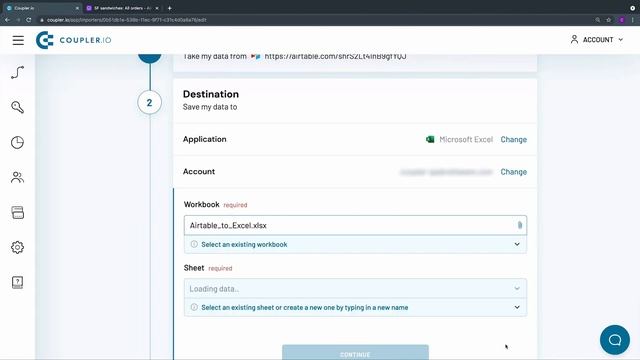Viewport: 640px width, 360px height.
Task: Open the billing card icon in sidebar
Action: 17,212
